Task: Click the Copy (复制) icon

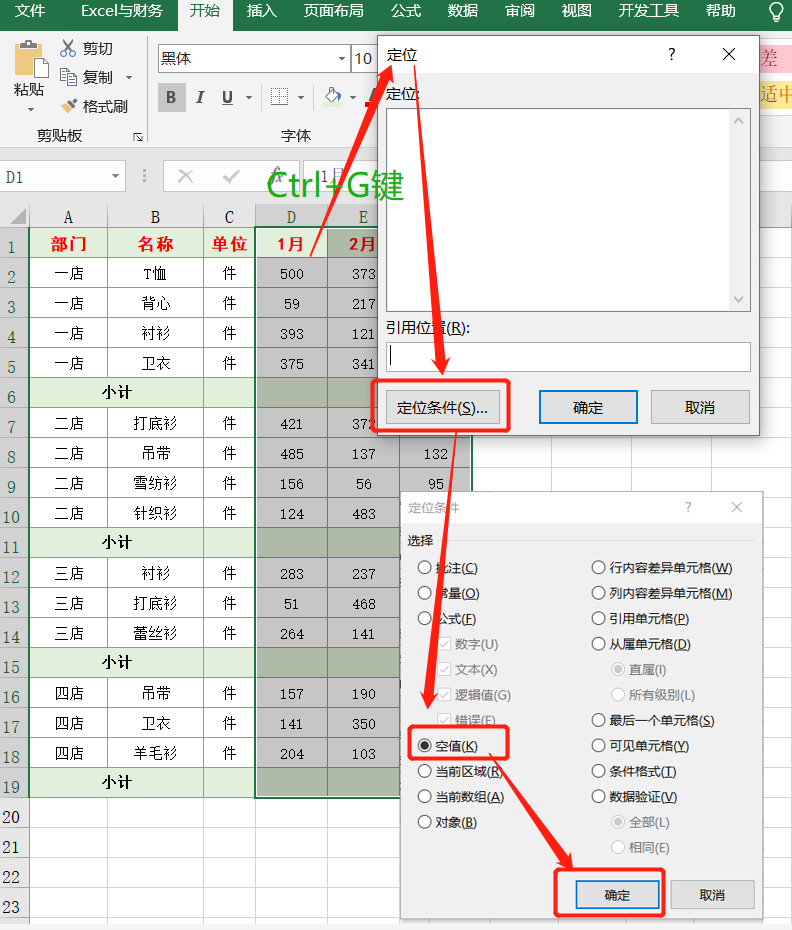Action: coord(68,77)
